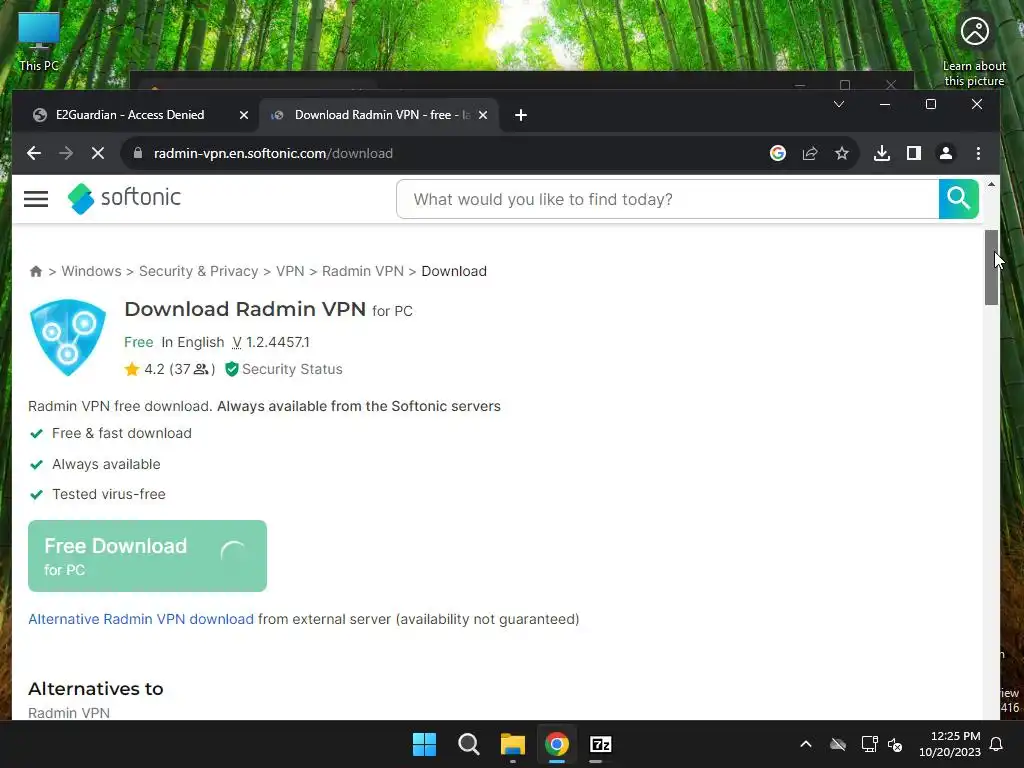Show hidden system tray icons
Screen dimensions: 1024x768
[806, 744]
